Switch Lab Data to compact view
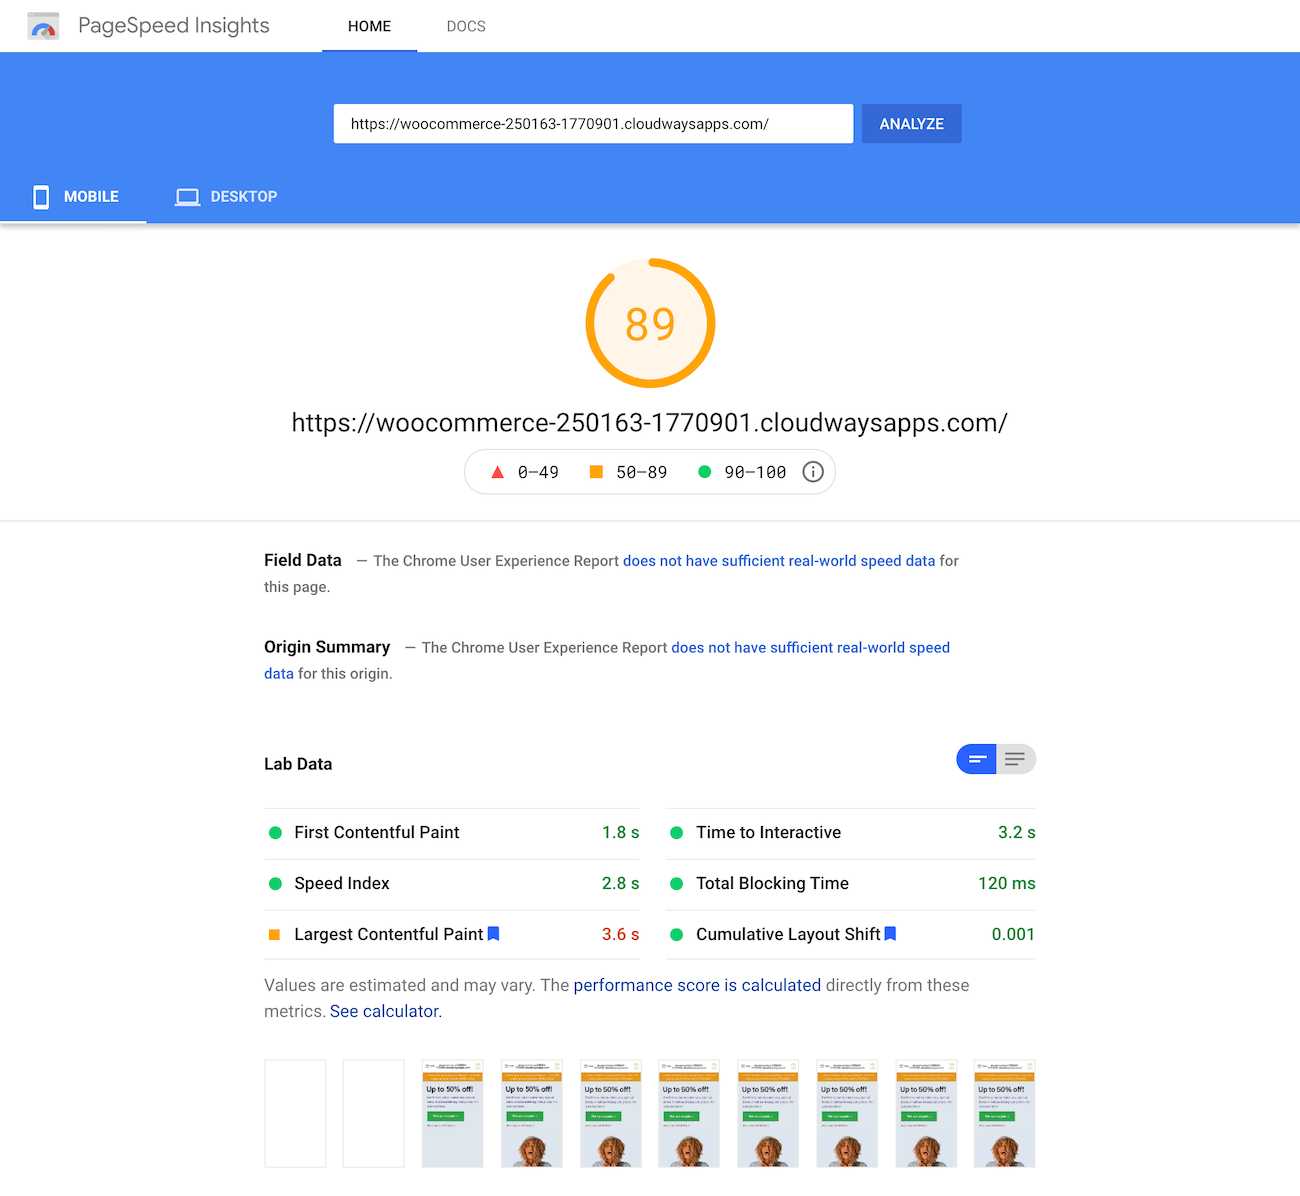This screenshot has height=1196, width=1300. pyautogui.click(x=977, y=759)
